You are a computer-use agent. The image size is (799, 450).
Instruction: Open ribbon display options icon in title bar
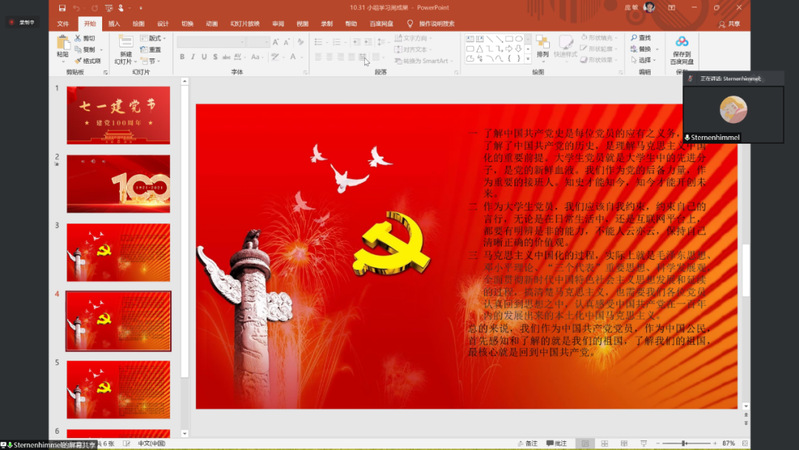tap(672, 8)
